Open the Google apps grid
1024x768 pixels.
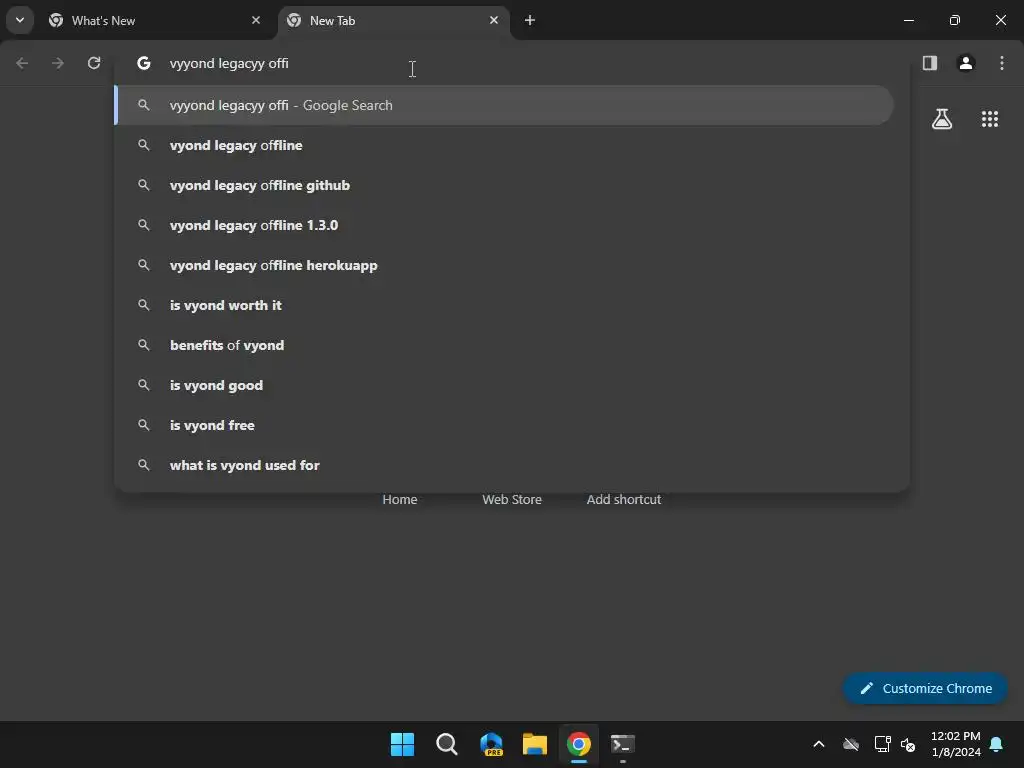[x=989, y=119]
